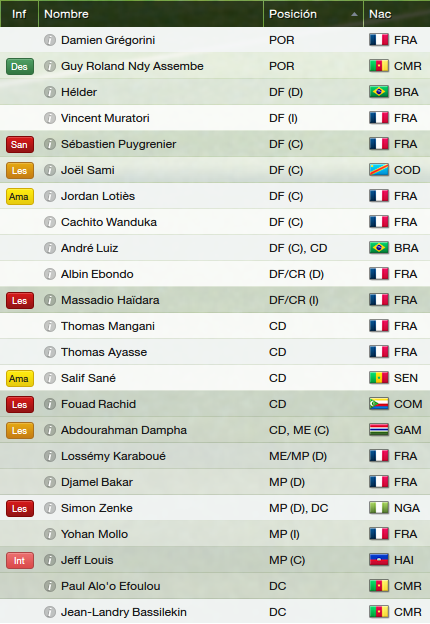Click the Int badge beside Jeff Louis
Viewport: 430px width, 624px height.
point(19,560)
